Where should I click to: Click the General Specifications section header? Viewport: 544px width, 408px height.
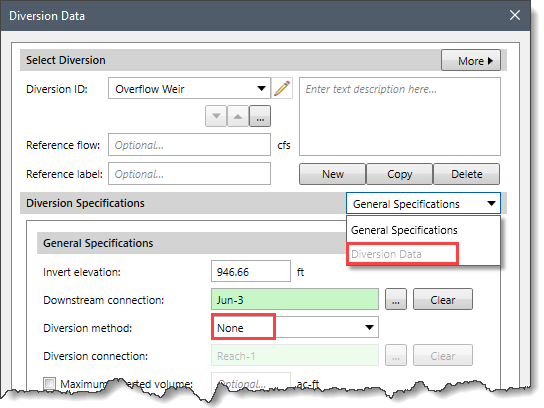pos(192,243)
